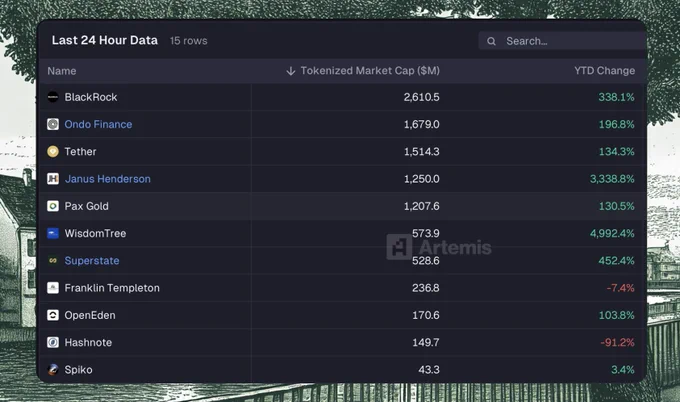Click the 528.6 market cap value

pos(425,261)
